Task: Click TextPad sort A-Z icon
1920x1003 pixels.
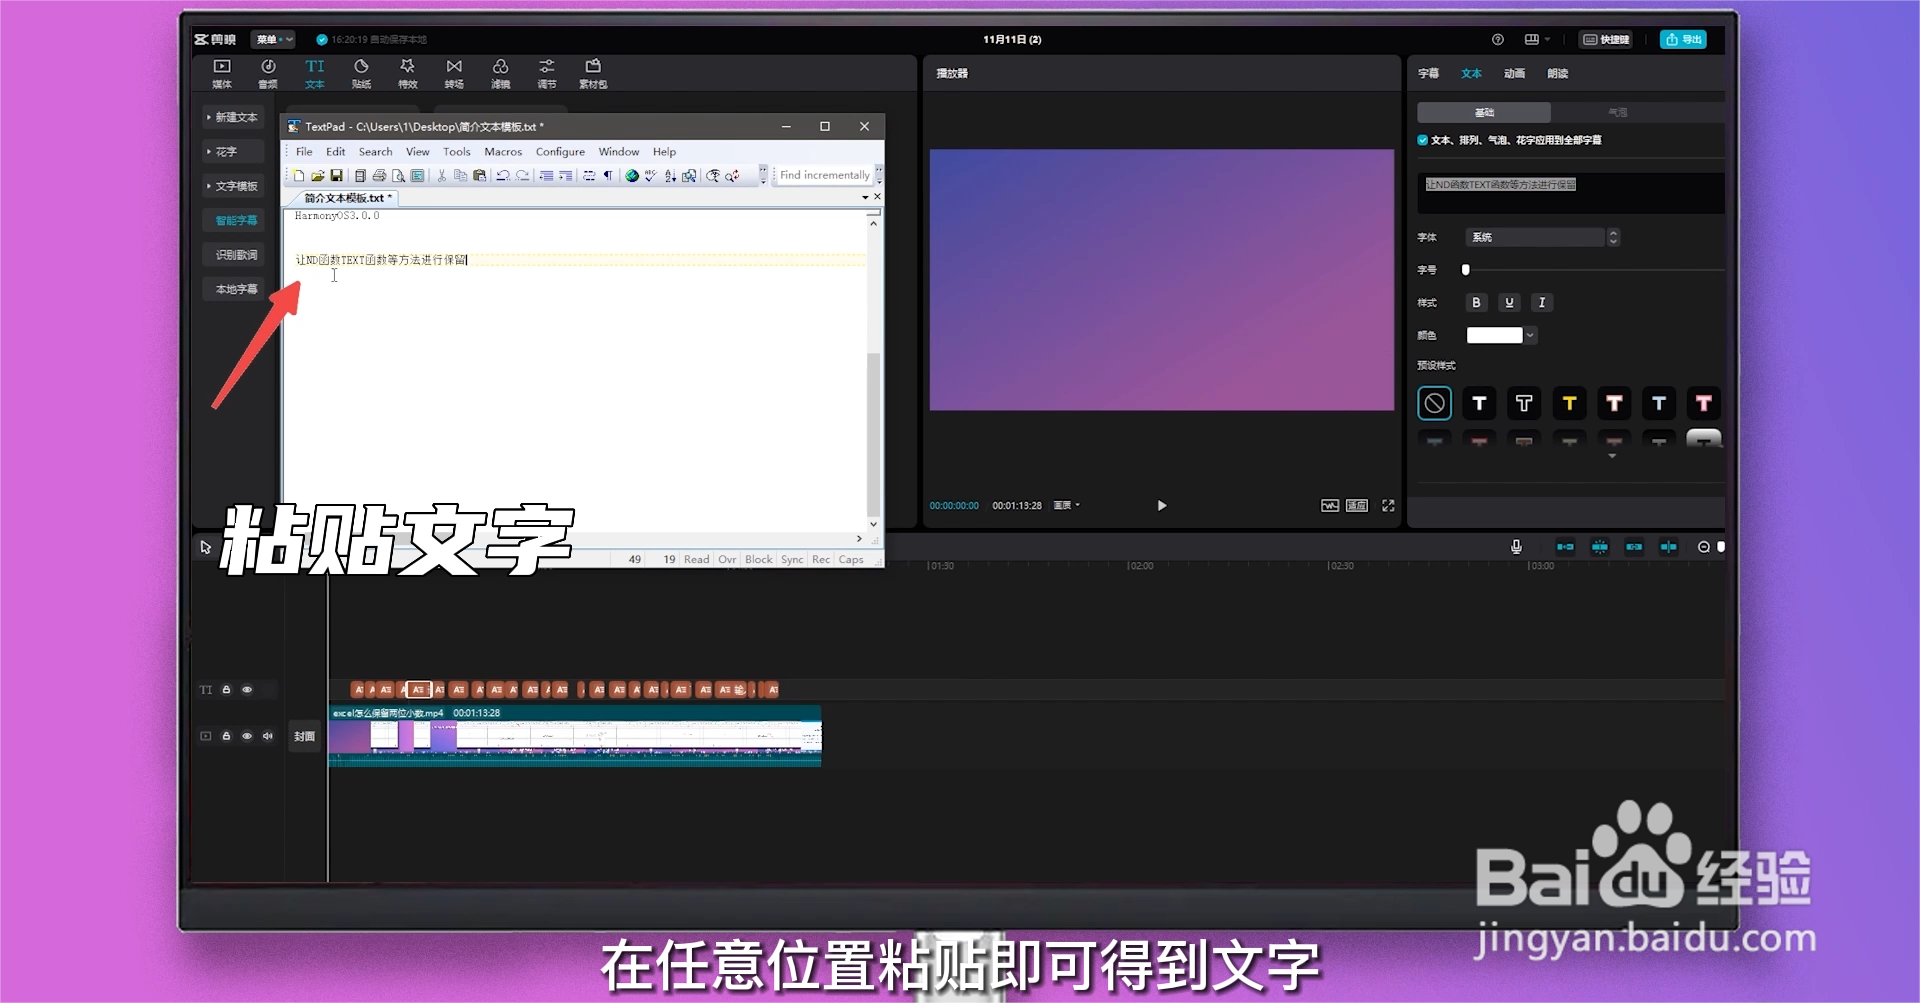Action: [670, 176]
